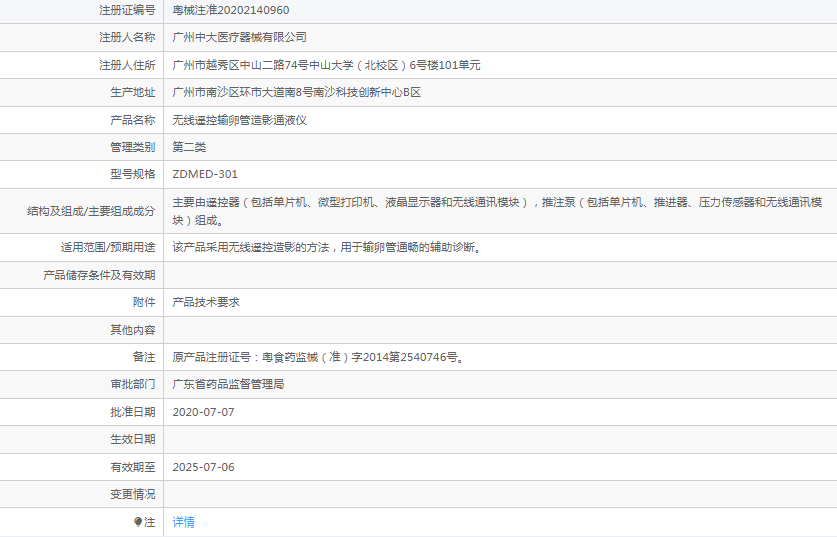Click the bulb icon beside 注 label
Viewport: 837px width, 537px height.
click(x=138, y=522)
